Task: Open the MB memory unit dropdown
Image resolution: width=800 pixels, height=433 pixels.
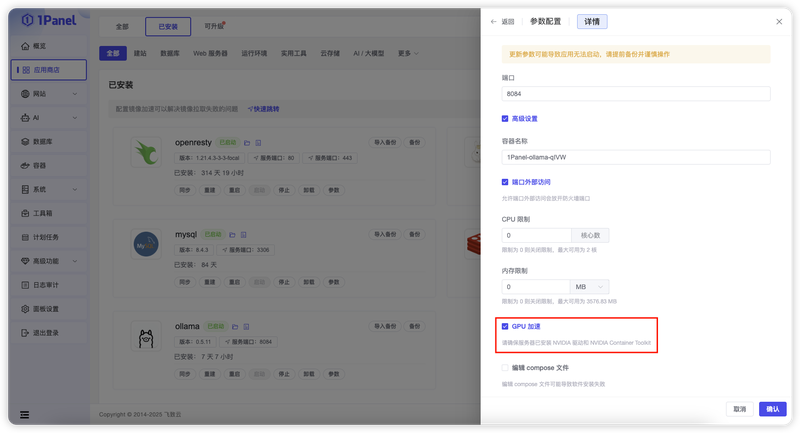Action: tap(589, 287)
